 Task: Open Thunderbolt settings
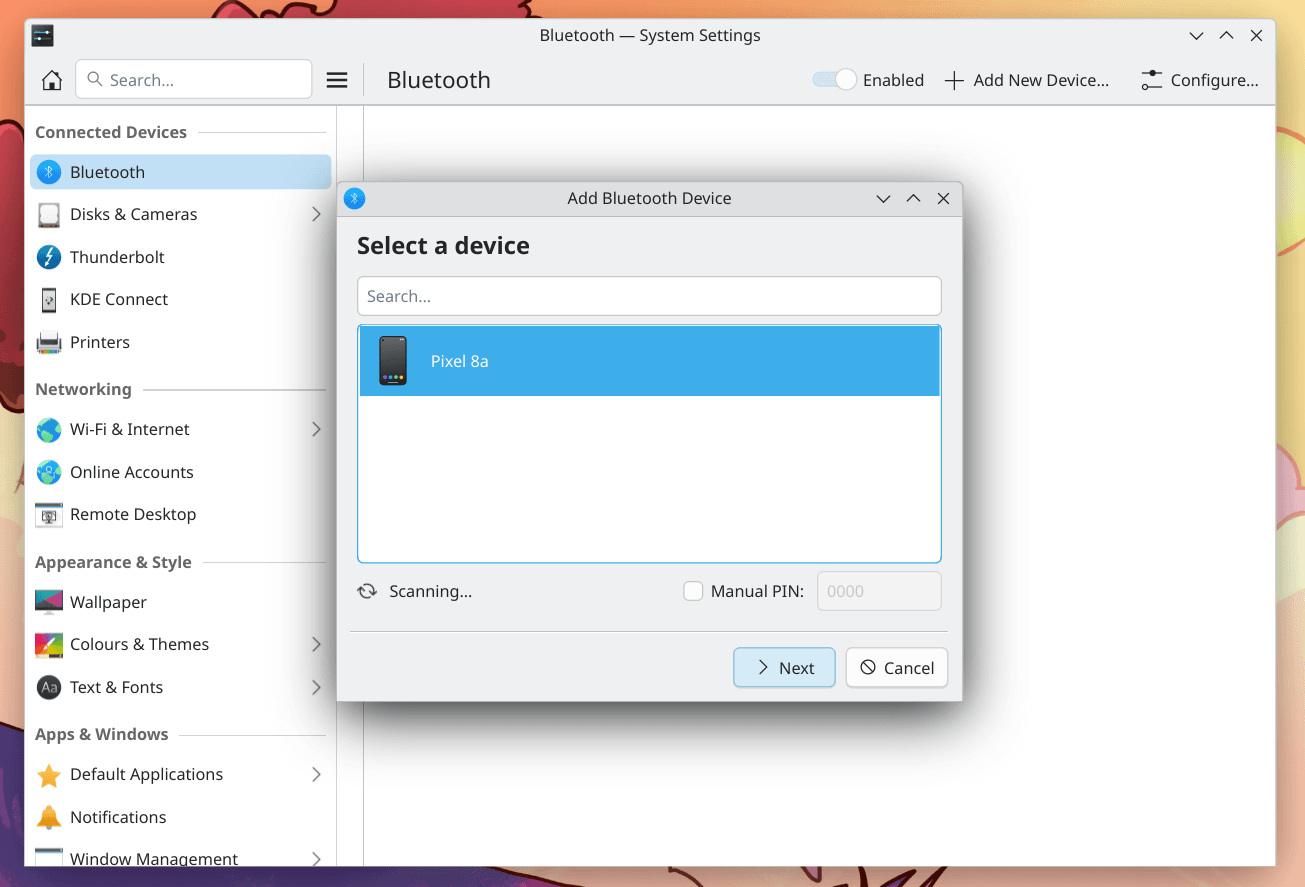117,257
